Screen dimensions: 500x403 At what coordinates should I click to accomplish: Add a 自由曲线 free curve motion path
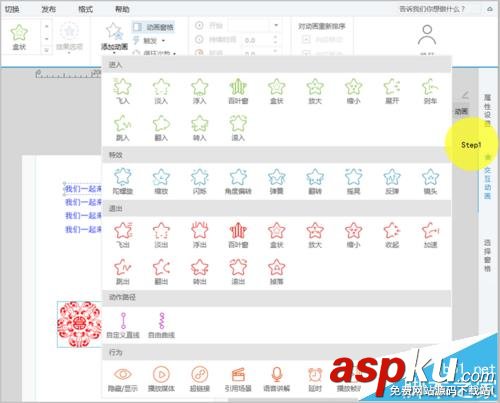pyautogui.click(x=161, y=325)
